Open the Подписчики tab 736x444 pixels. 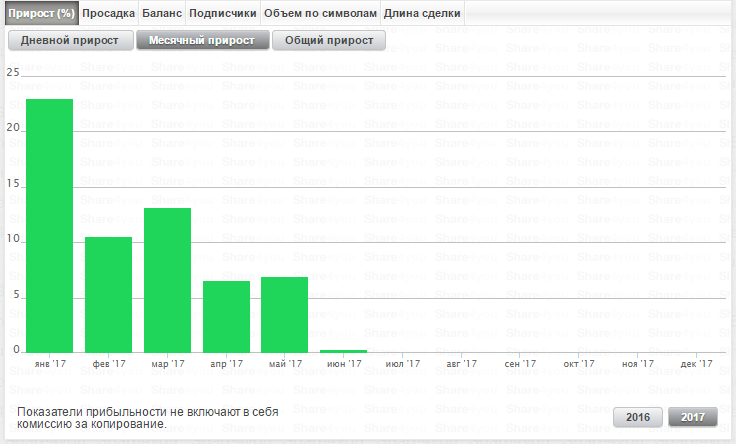click(x=223, y=13)
